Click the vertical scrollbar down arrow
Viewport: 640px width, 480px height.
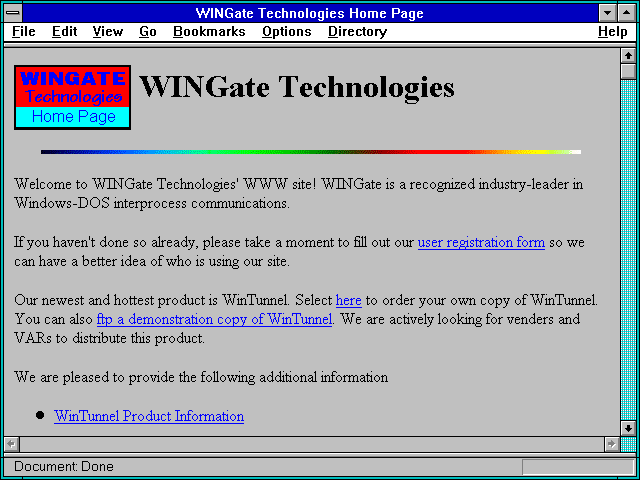pos(628,428)
